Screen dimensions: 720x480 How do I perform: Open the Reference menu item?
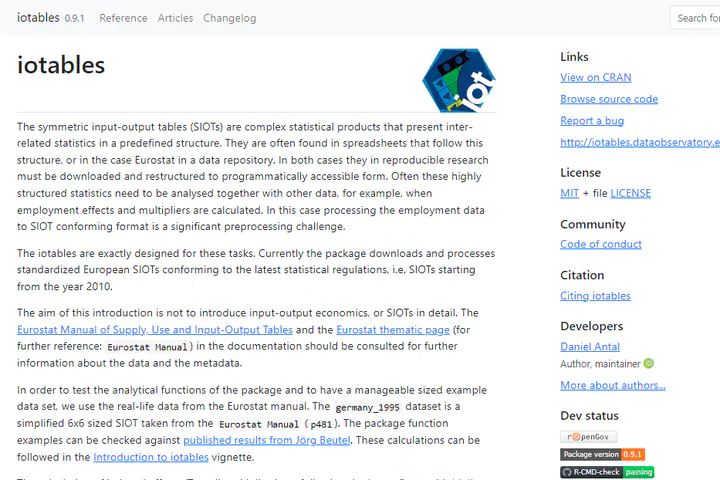point(123,18)
